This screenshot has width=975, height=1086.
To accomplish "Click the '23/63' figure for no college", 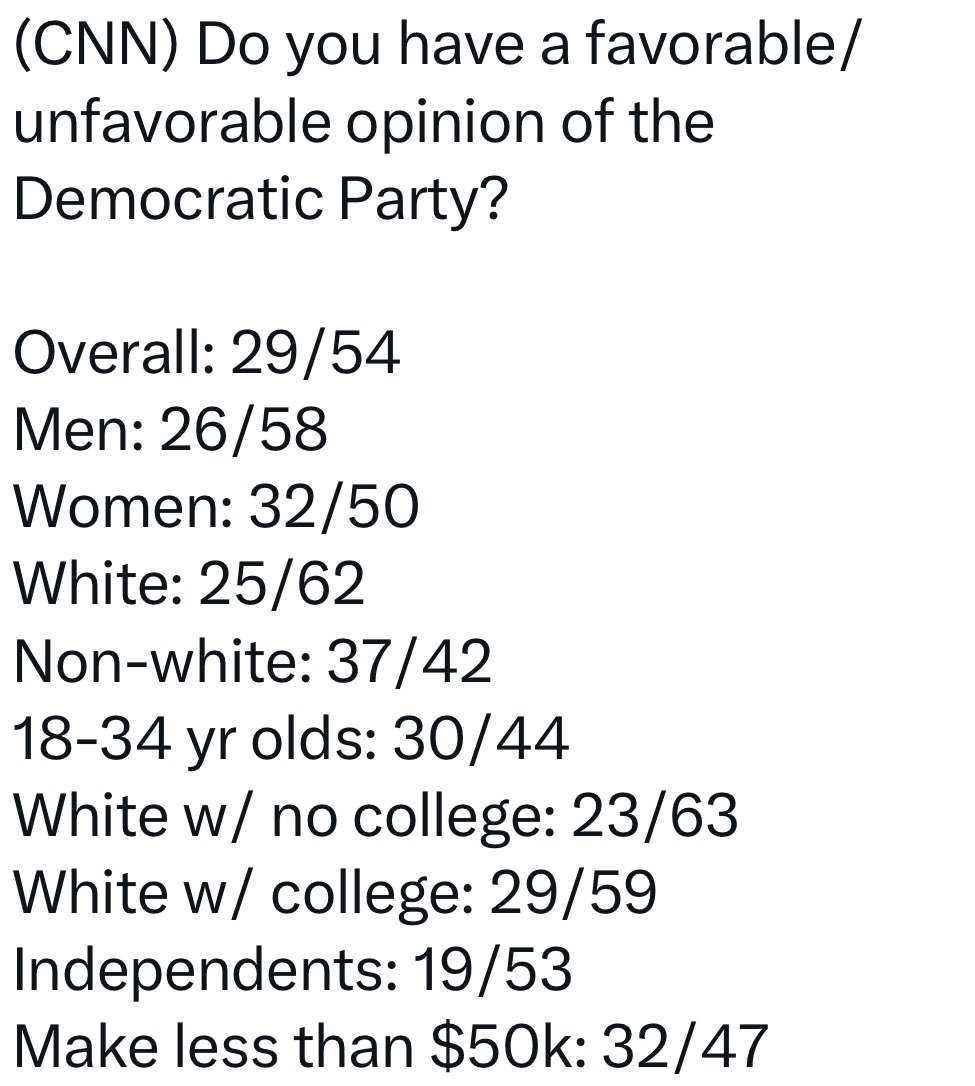I will (x=654, y=816).
